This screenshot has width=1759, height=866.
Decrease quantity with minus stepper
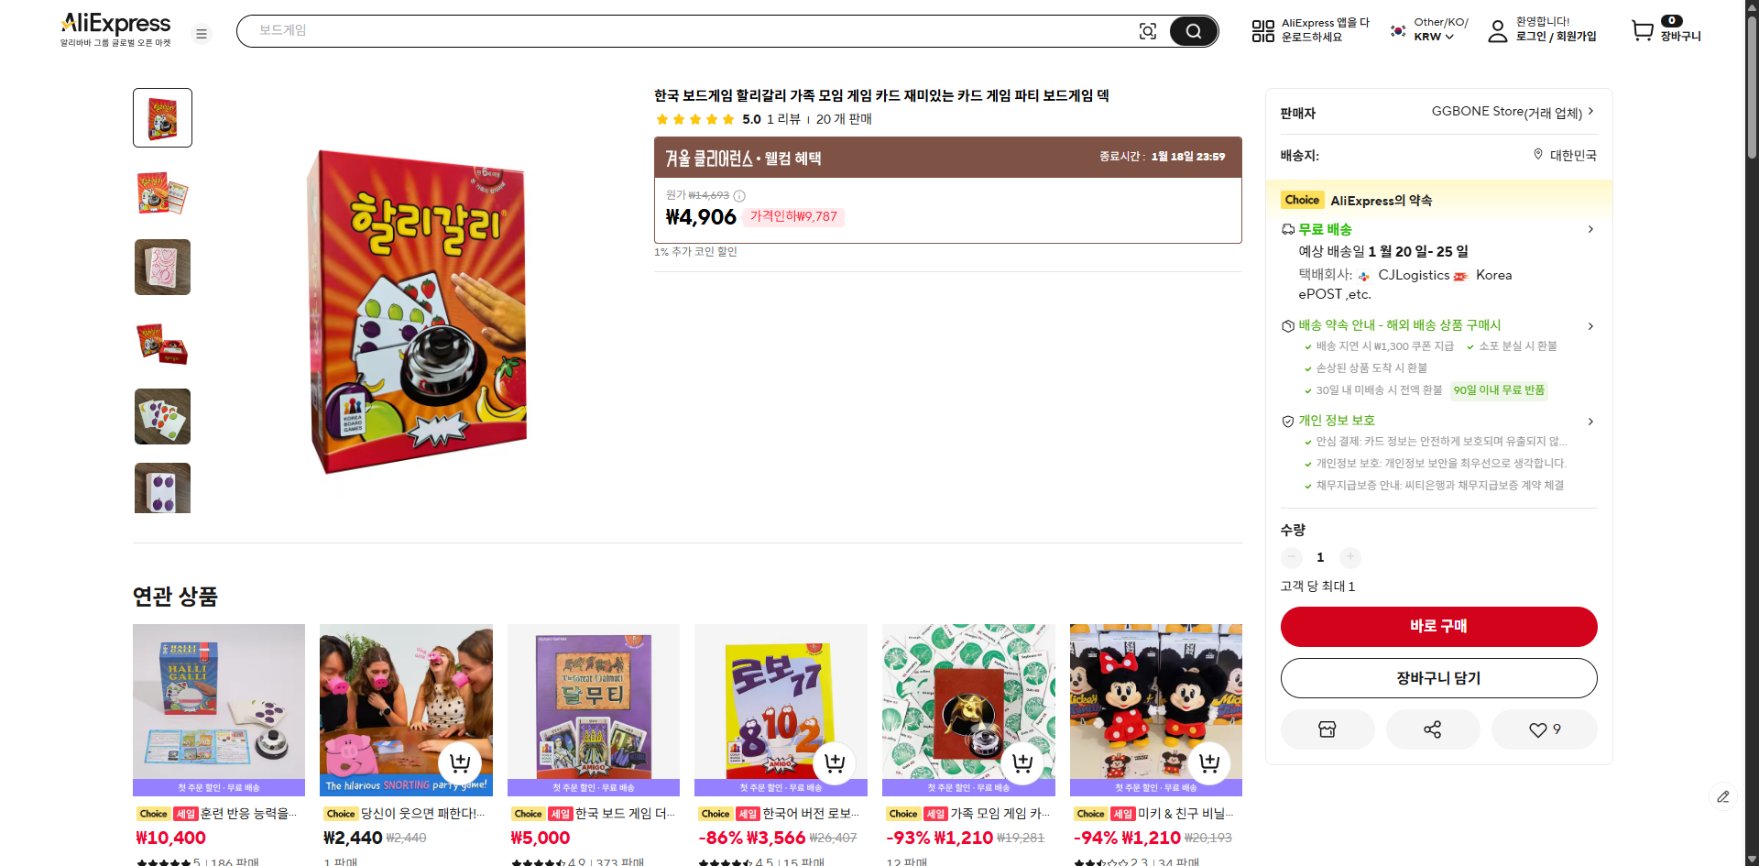[x=1292, y=557]
